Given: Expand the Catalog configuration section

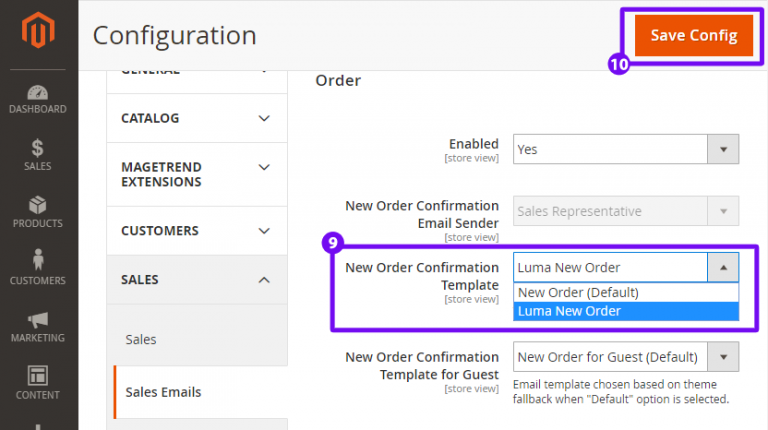Looking at the screenshot, I should [x=196, y=118].
